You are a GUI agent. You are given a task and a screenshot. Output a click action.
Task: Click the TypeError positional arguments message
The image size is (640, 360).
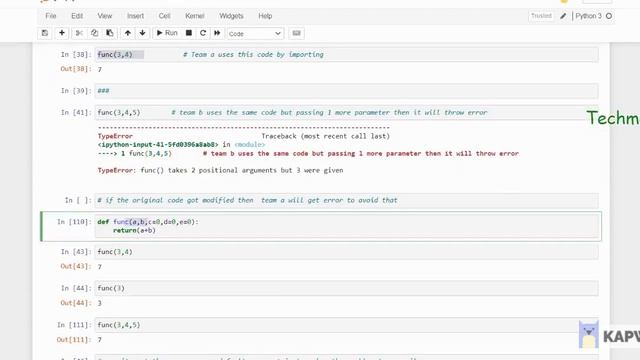[x=220, y=170]
